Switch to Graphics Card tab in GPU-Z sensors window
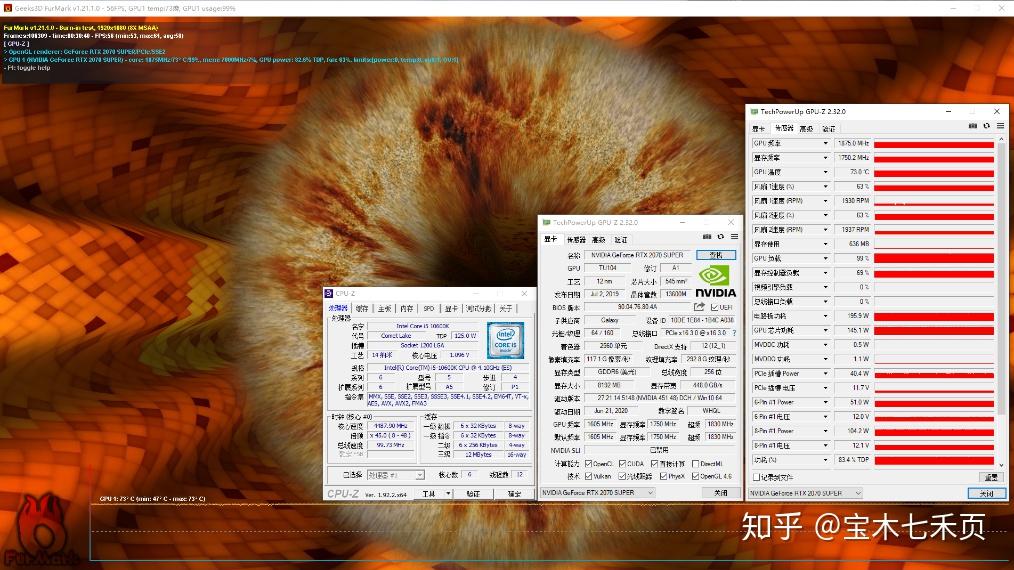Screen dimensions: 1014x570 [x=759, y=129]
